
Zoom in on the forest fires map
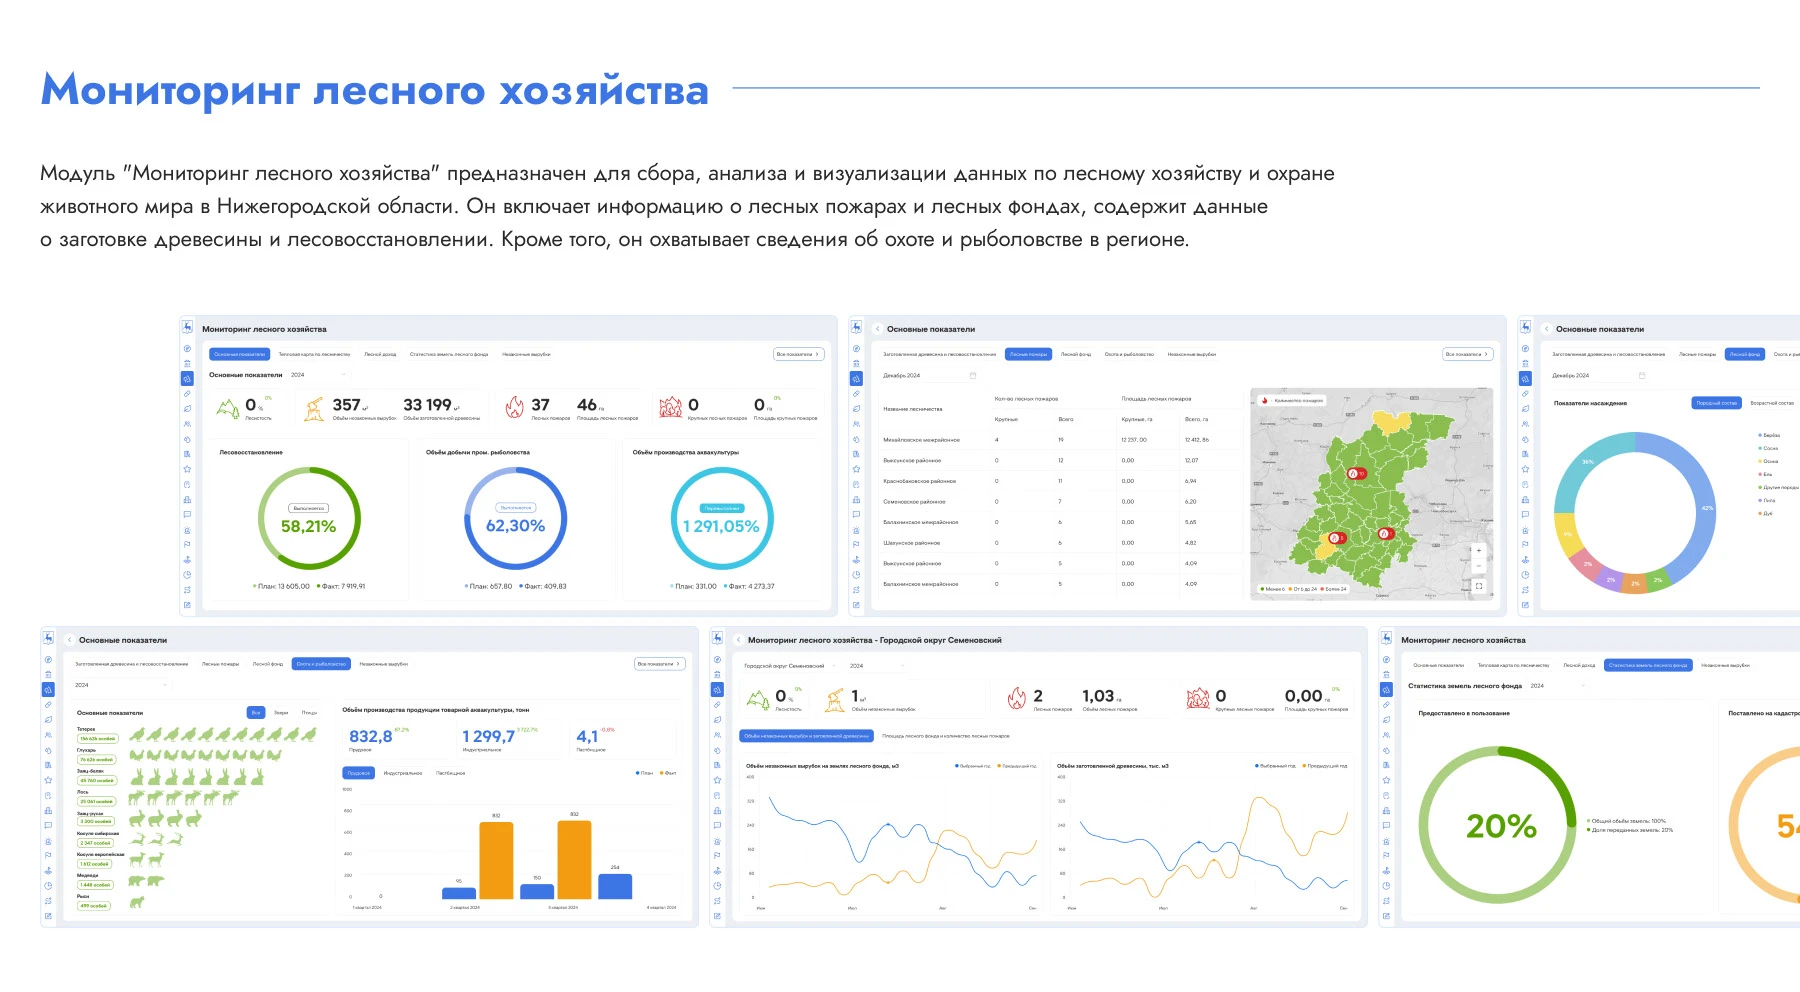1478,550
